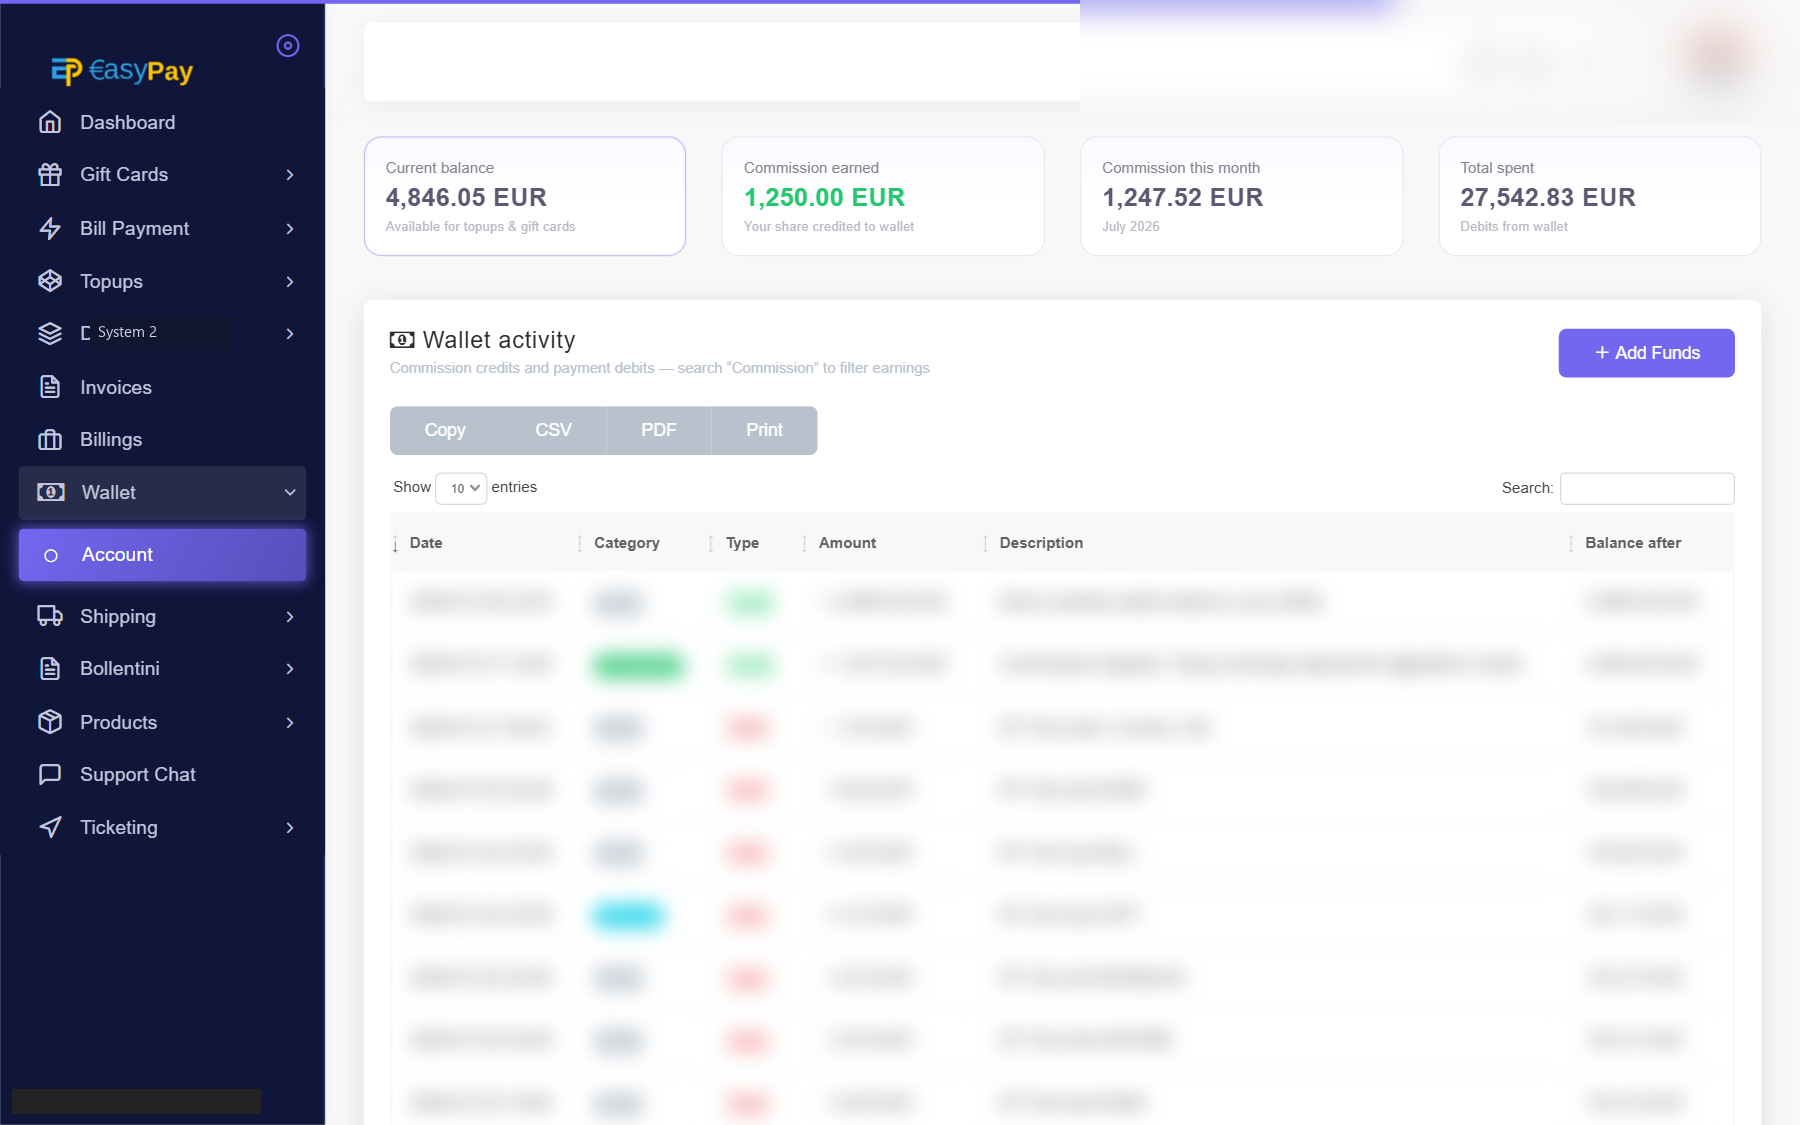Sort table by Amount column

click(x=891, y=543)
